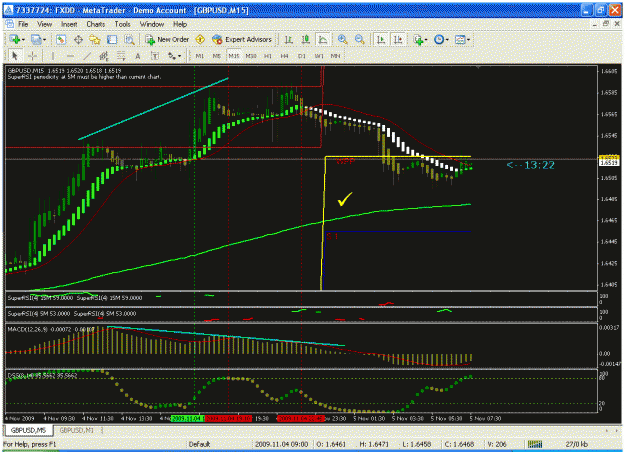This screenshot has width=625, height=452.
Task: Open the Insert menu
Action: tap(69, 24)
